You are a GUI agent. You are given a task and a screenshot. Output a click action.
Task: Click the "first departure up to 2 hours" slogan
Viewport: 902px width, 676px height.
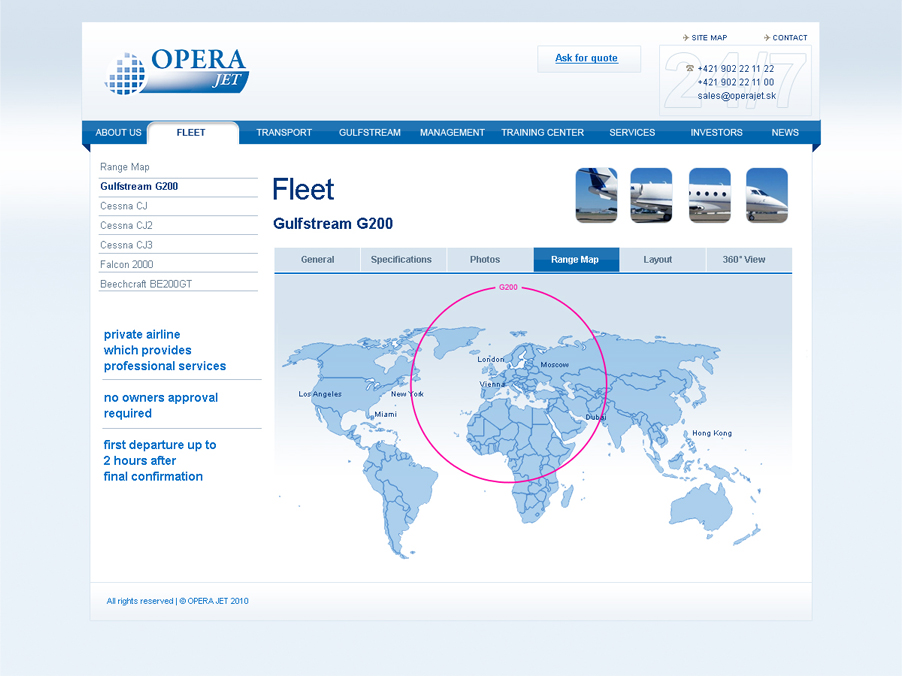click(160, 461)
